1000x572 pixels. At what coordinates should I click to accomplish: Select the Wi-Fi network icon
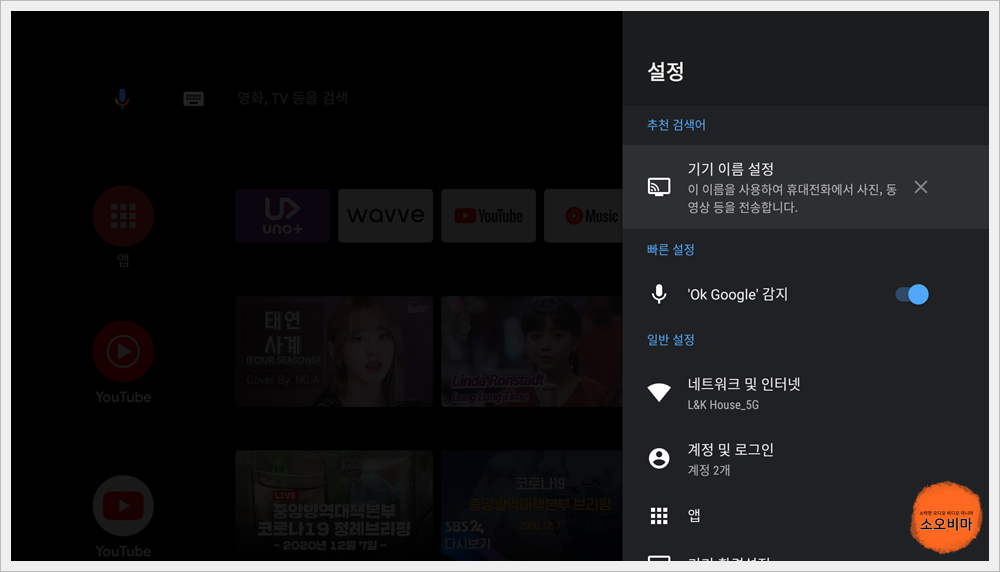[x=659, y=392]
